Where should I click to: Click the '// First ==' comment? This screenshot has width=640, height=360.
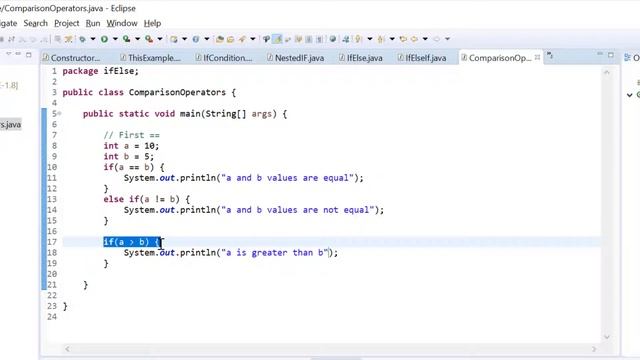pyautogui.click(x=131, y=135)
